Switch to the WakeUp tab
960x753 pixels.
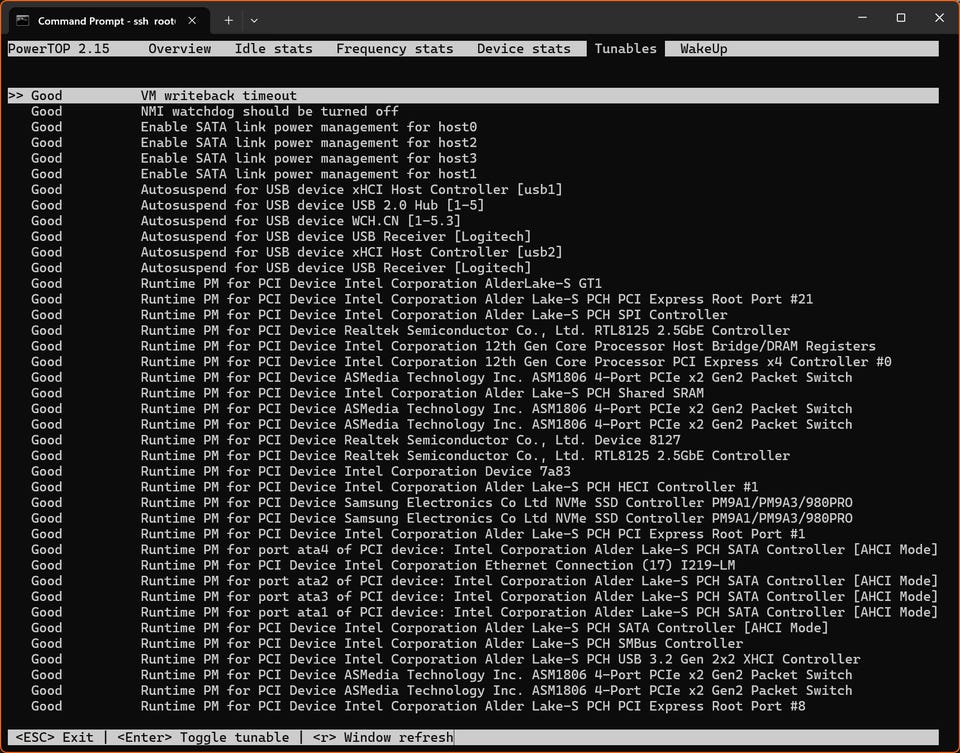click(x=703, y=48)
